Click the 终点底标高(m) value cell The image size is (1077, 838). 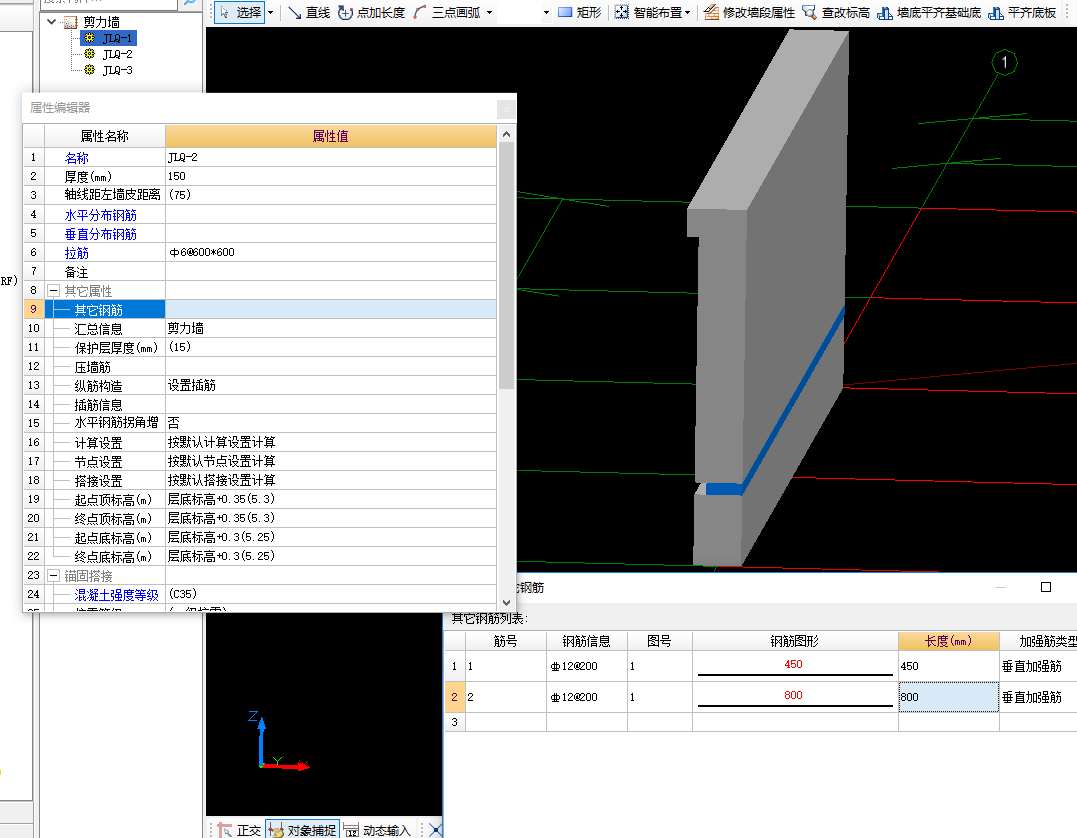point(330,556)
